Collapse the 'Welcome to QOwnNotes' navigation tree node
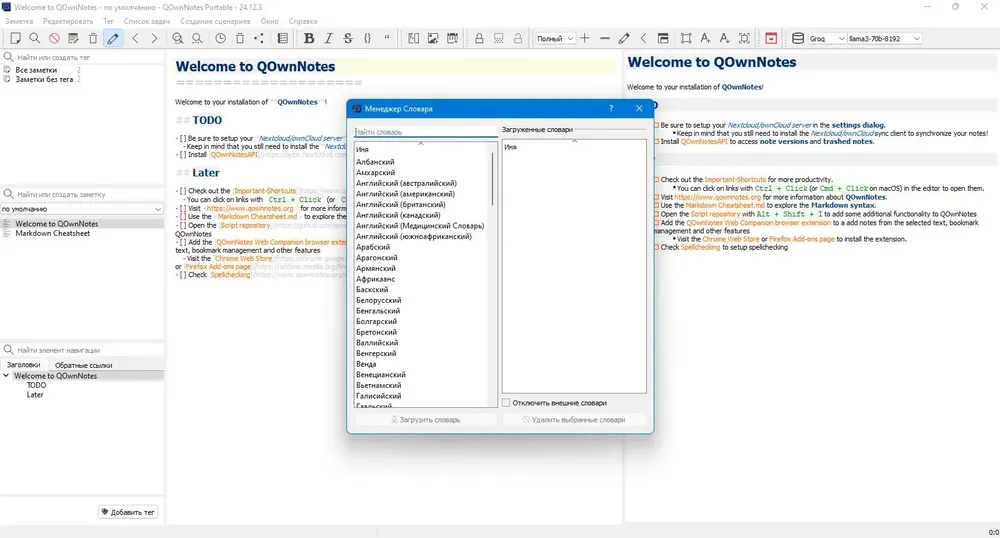The width and height of the screenshot is (1000, 538). point(6,376)
